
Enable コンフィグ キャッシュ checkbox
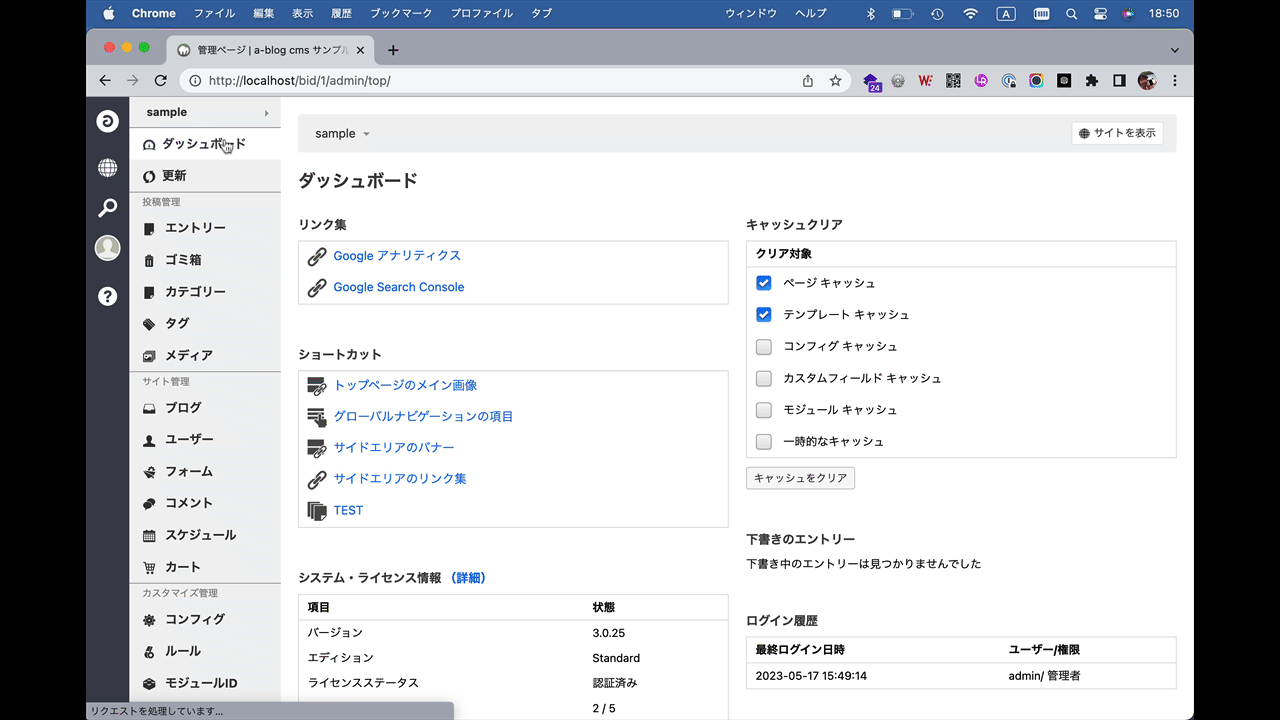pos(764,347)
